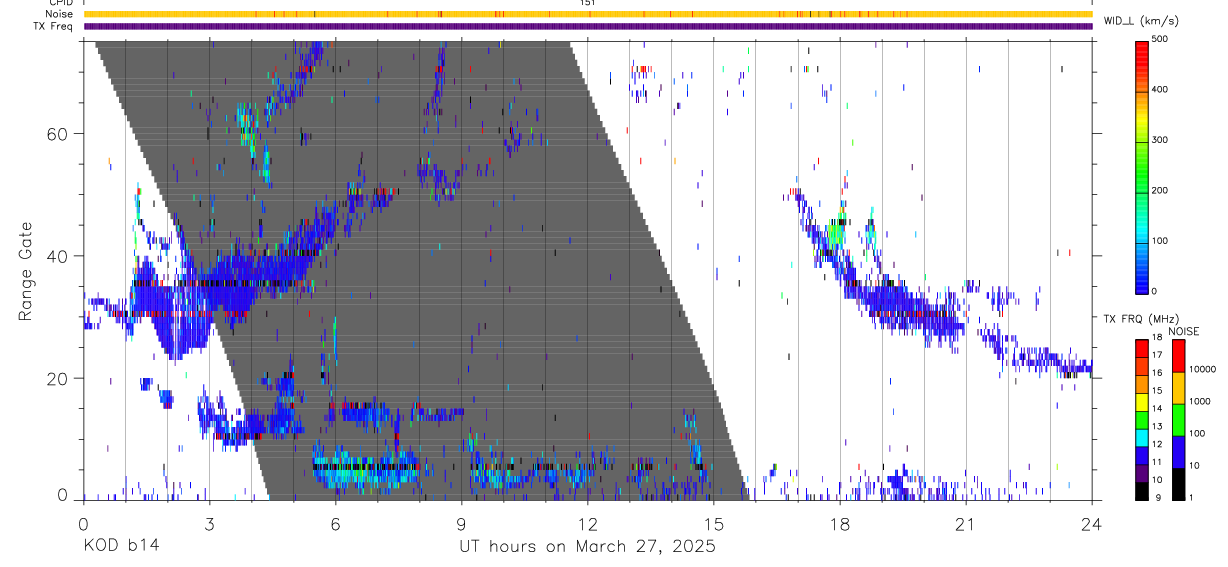Click the 18 tick on the UT hours axis
1228x567 pixels.
point(840,522)
